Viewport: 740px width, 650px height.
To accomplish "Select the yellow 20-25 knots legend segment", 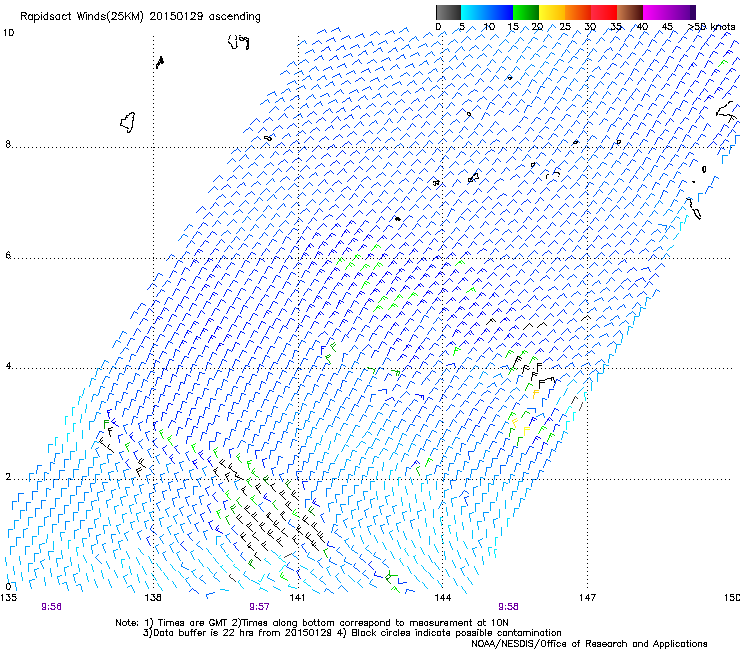I will point(552,12).
